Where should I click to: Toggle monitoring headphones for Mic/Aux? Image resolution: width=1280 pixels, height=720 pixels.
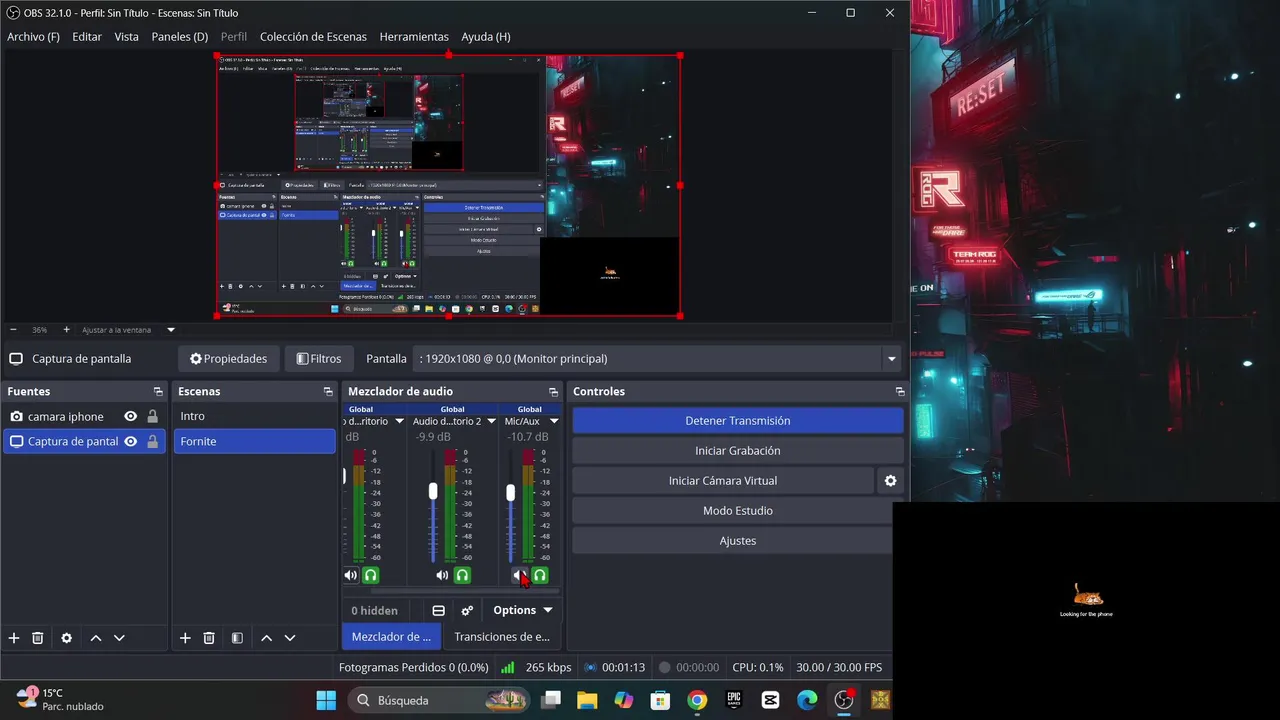tap(540, 576)
